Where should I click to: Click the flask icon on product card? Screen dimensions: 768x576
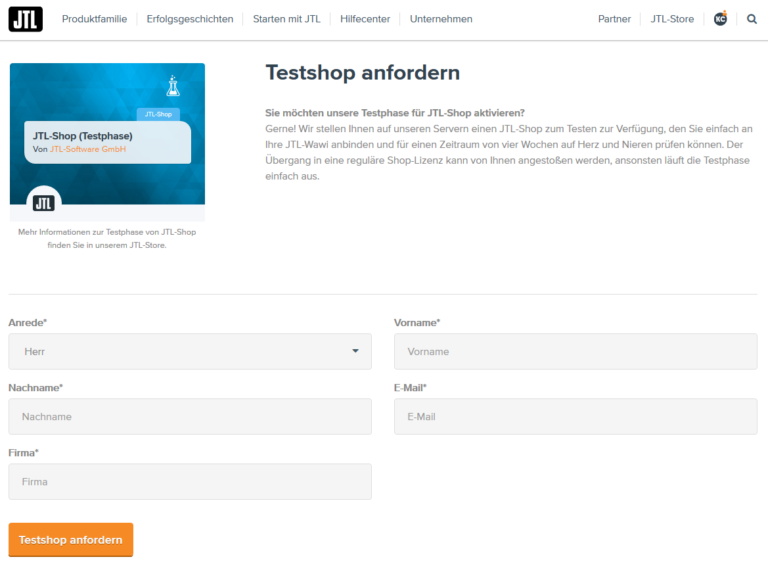[x=173, y=85]
